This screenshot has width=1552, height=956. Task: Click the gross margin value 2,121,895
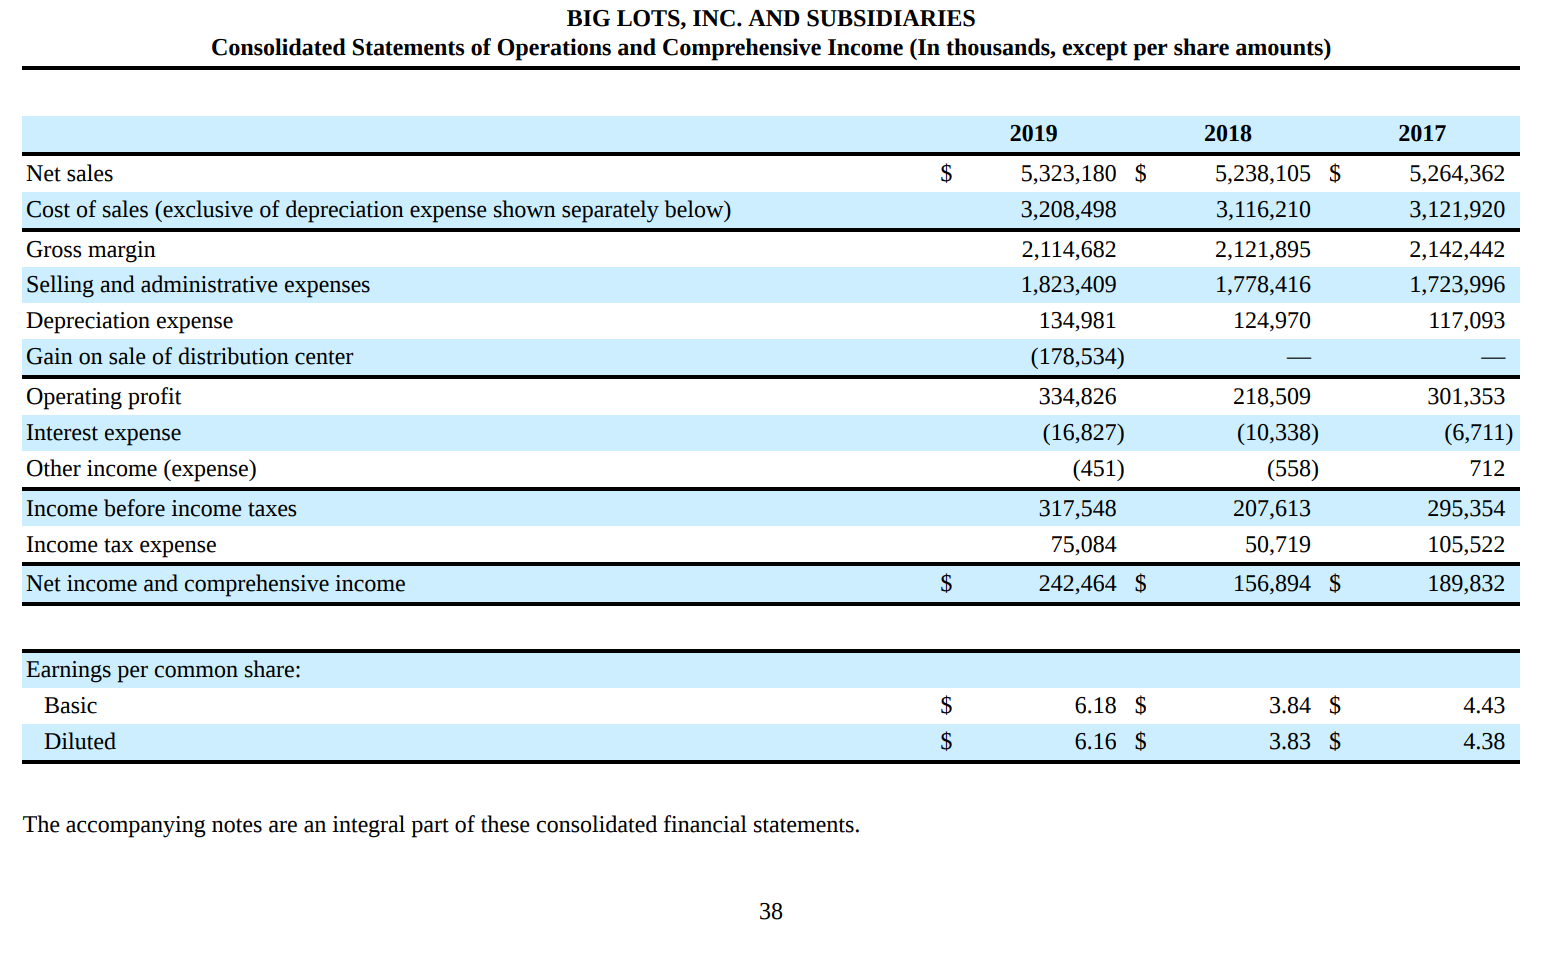(1262, 249)
